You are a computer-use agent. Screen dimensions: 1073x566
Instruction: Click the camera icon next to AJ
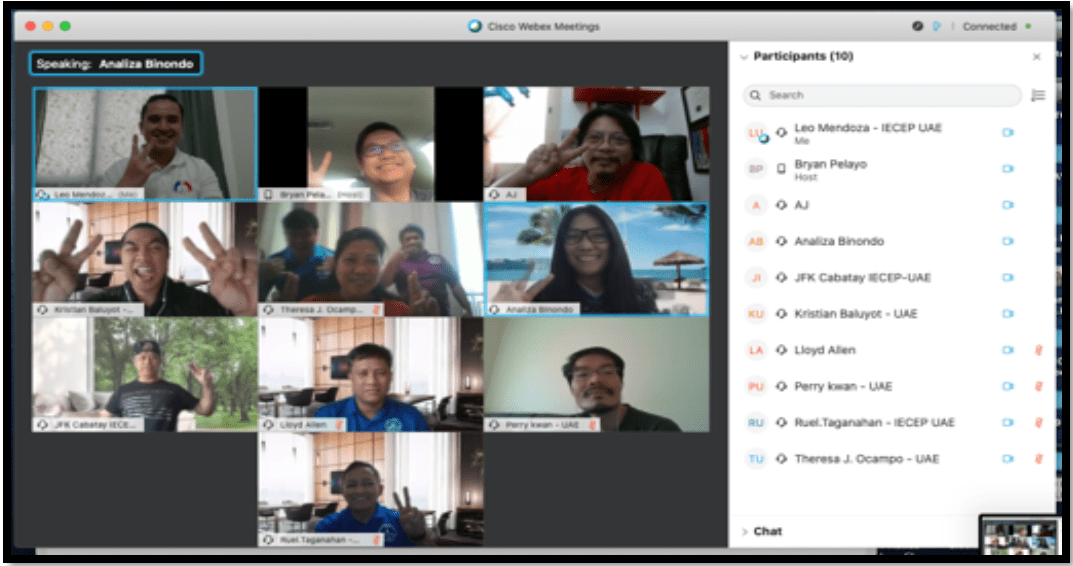[x=1007, y=205]
